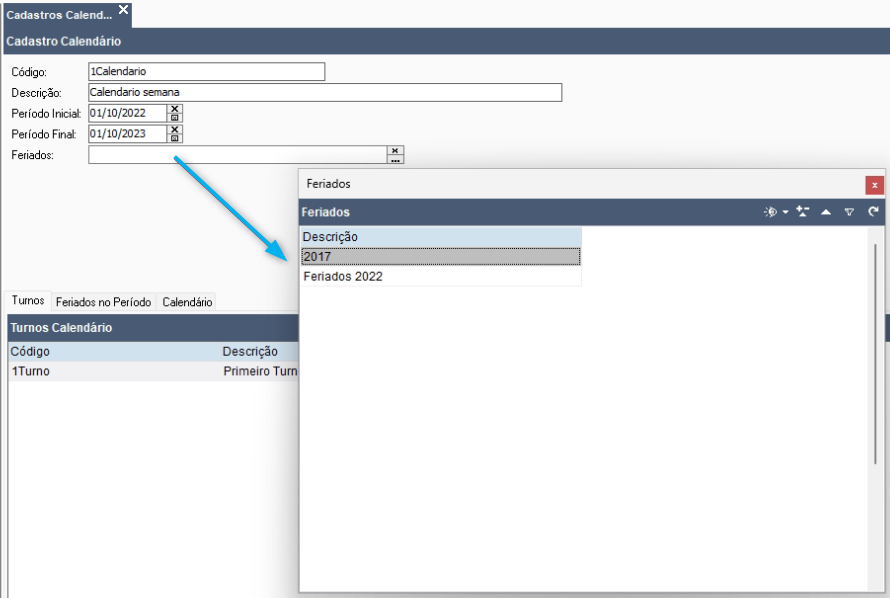Click the Código column header in Turnos Calendário
Viewport: 890px width, 598px height.
click(x=114, y=351)
